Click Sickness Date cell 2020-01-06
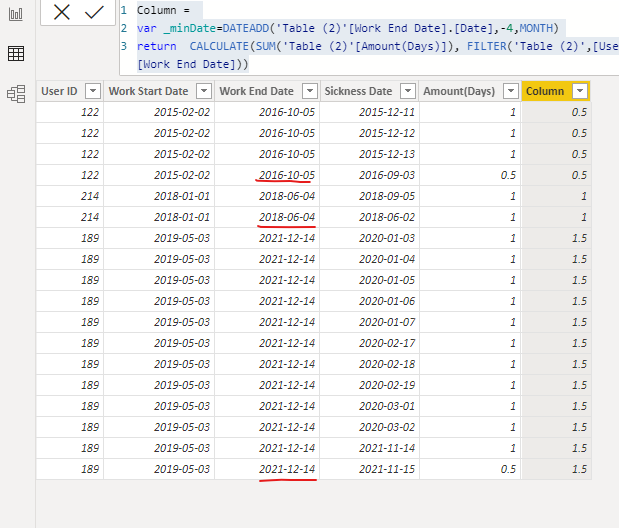 pos(370,301)
